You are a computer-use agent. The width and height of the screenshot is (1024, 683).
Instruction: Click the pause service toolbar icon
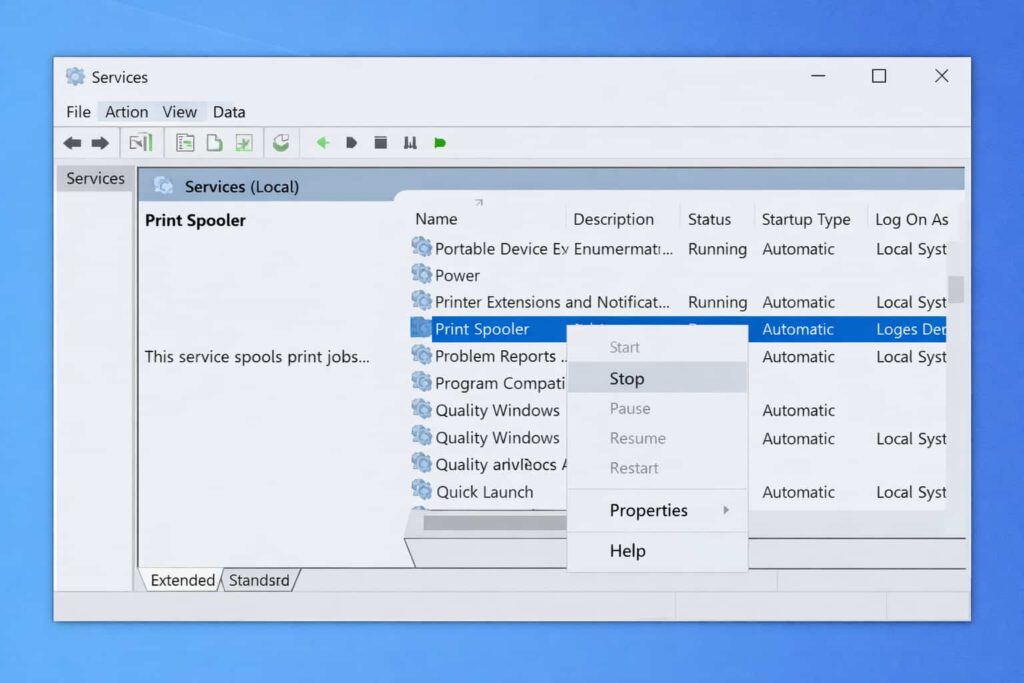(x=409, y=143)
